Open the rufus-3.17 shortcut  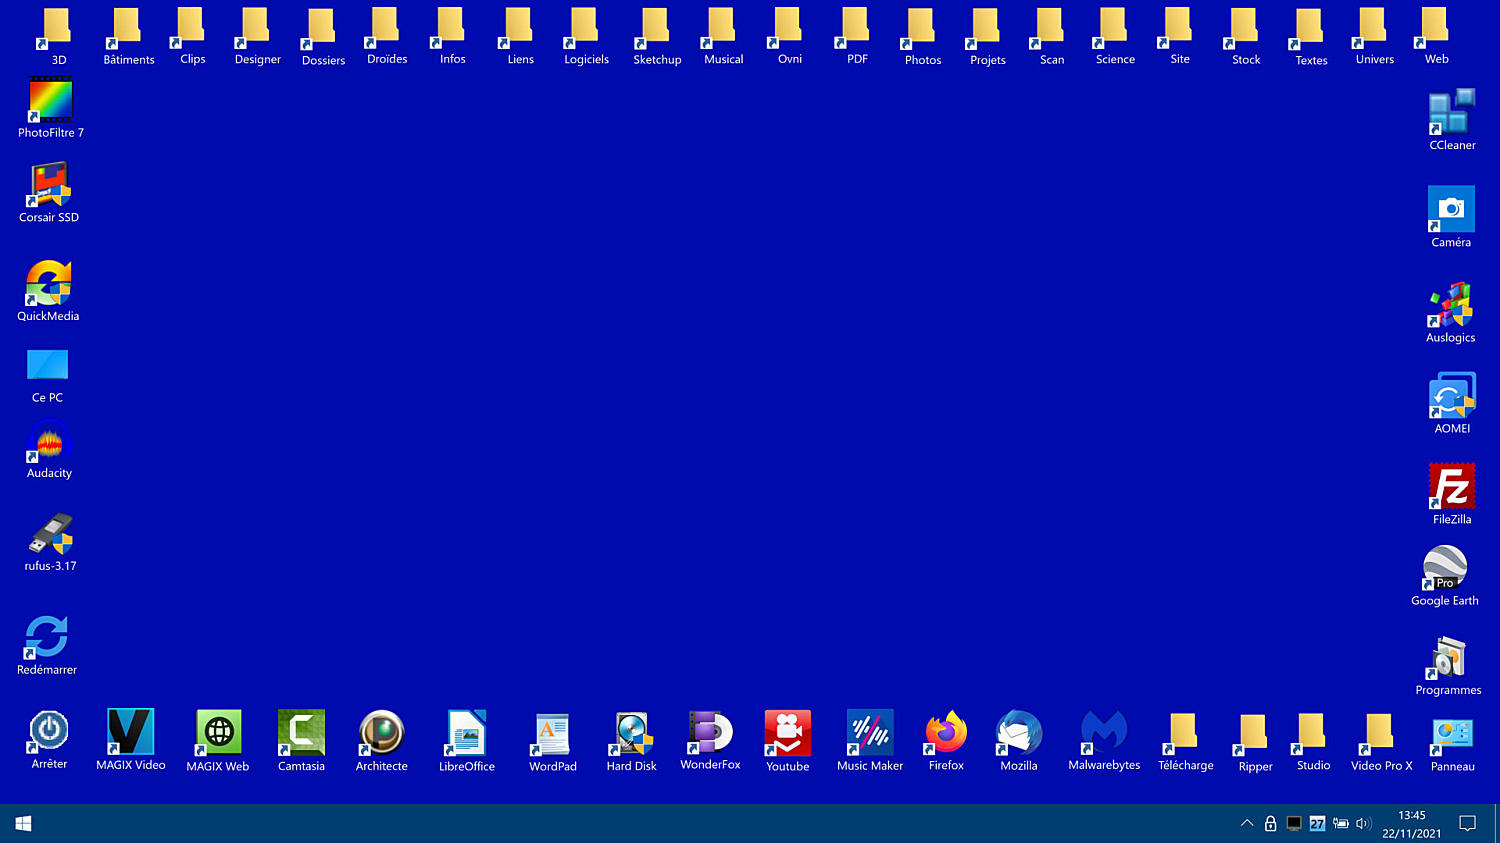click(50, 534)
